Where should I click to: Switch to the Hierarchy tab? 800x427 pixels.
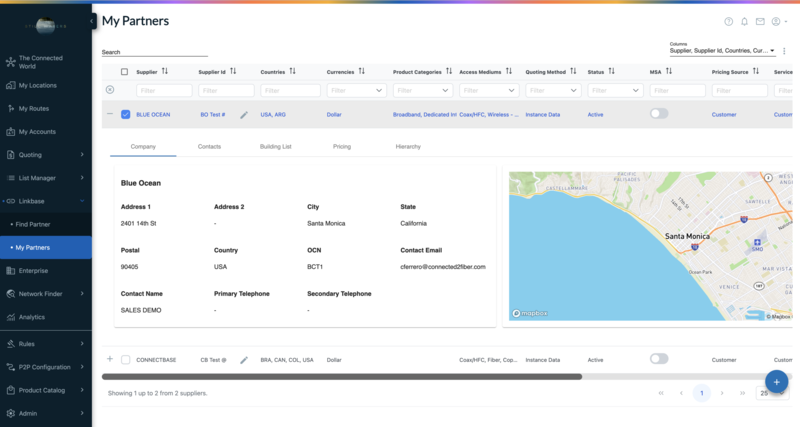tap(408, 146)
